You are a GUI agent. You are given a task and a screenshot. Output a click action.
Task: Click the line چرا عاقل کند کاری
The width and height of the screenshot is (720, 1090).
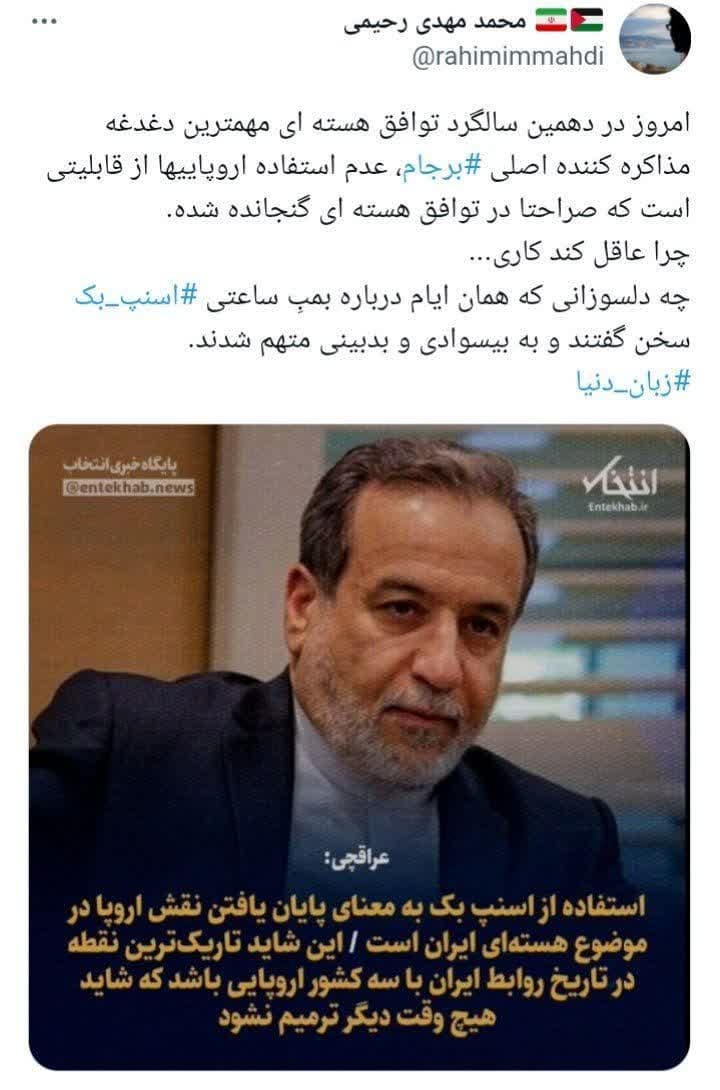580,254
